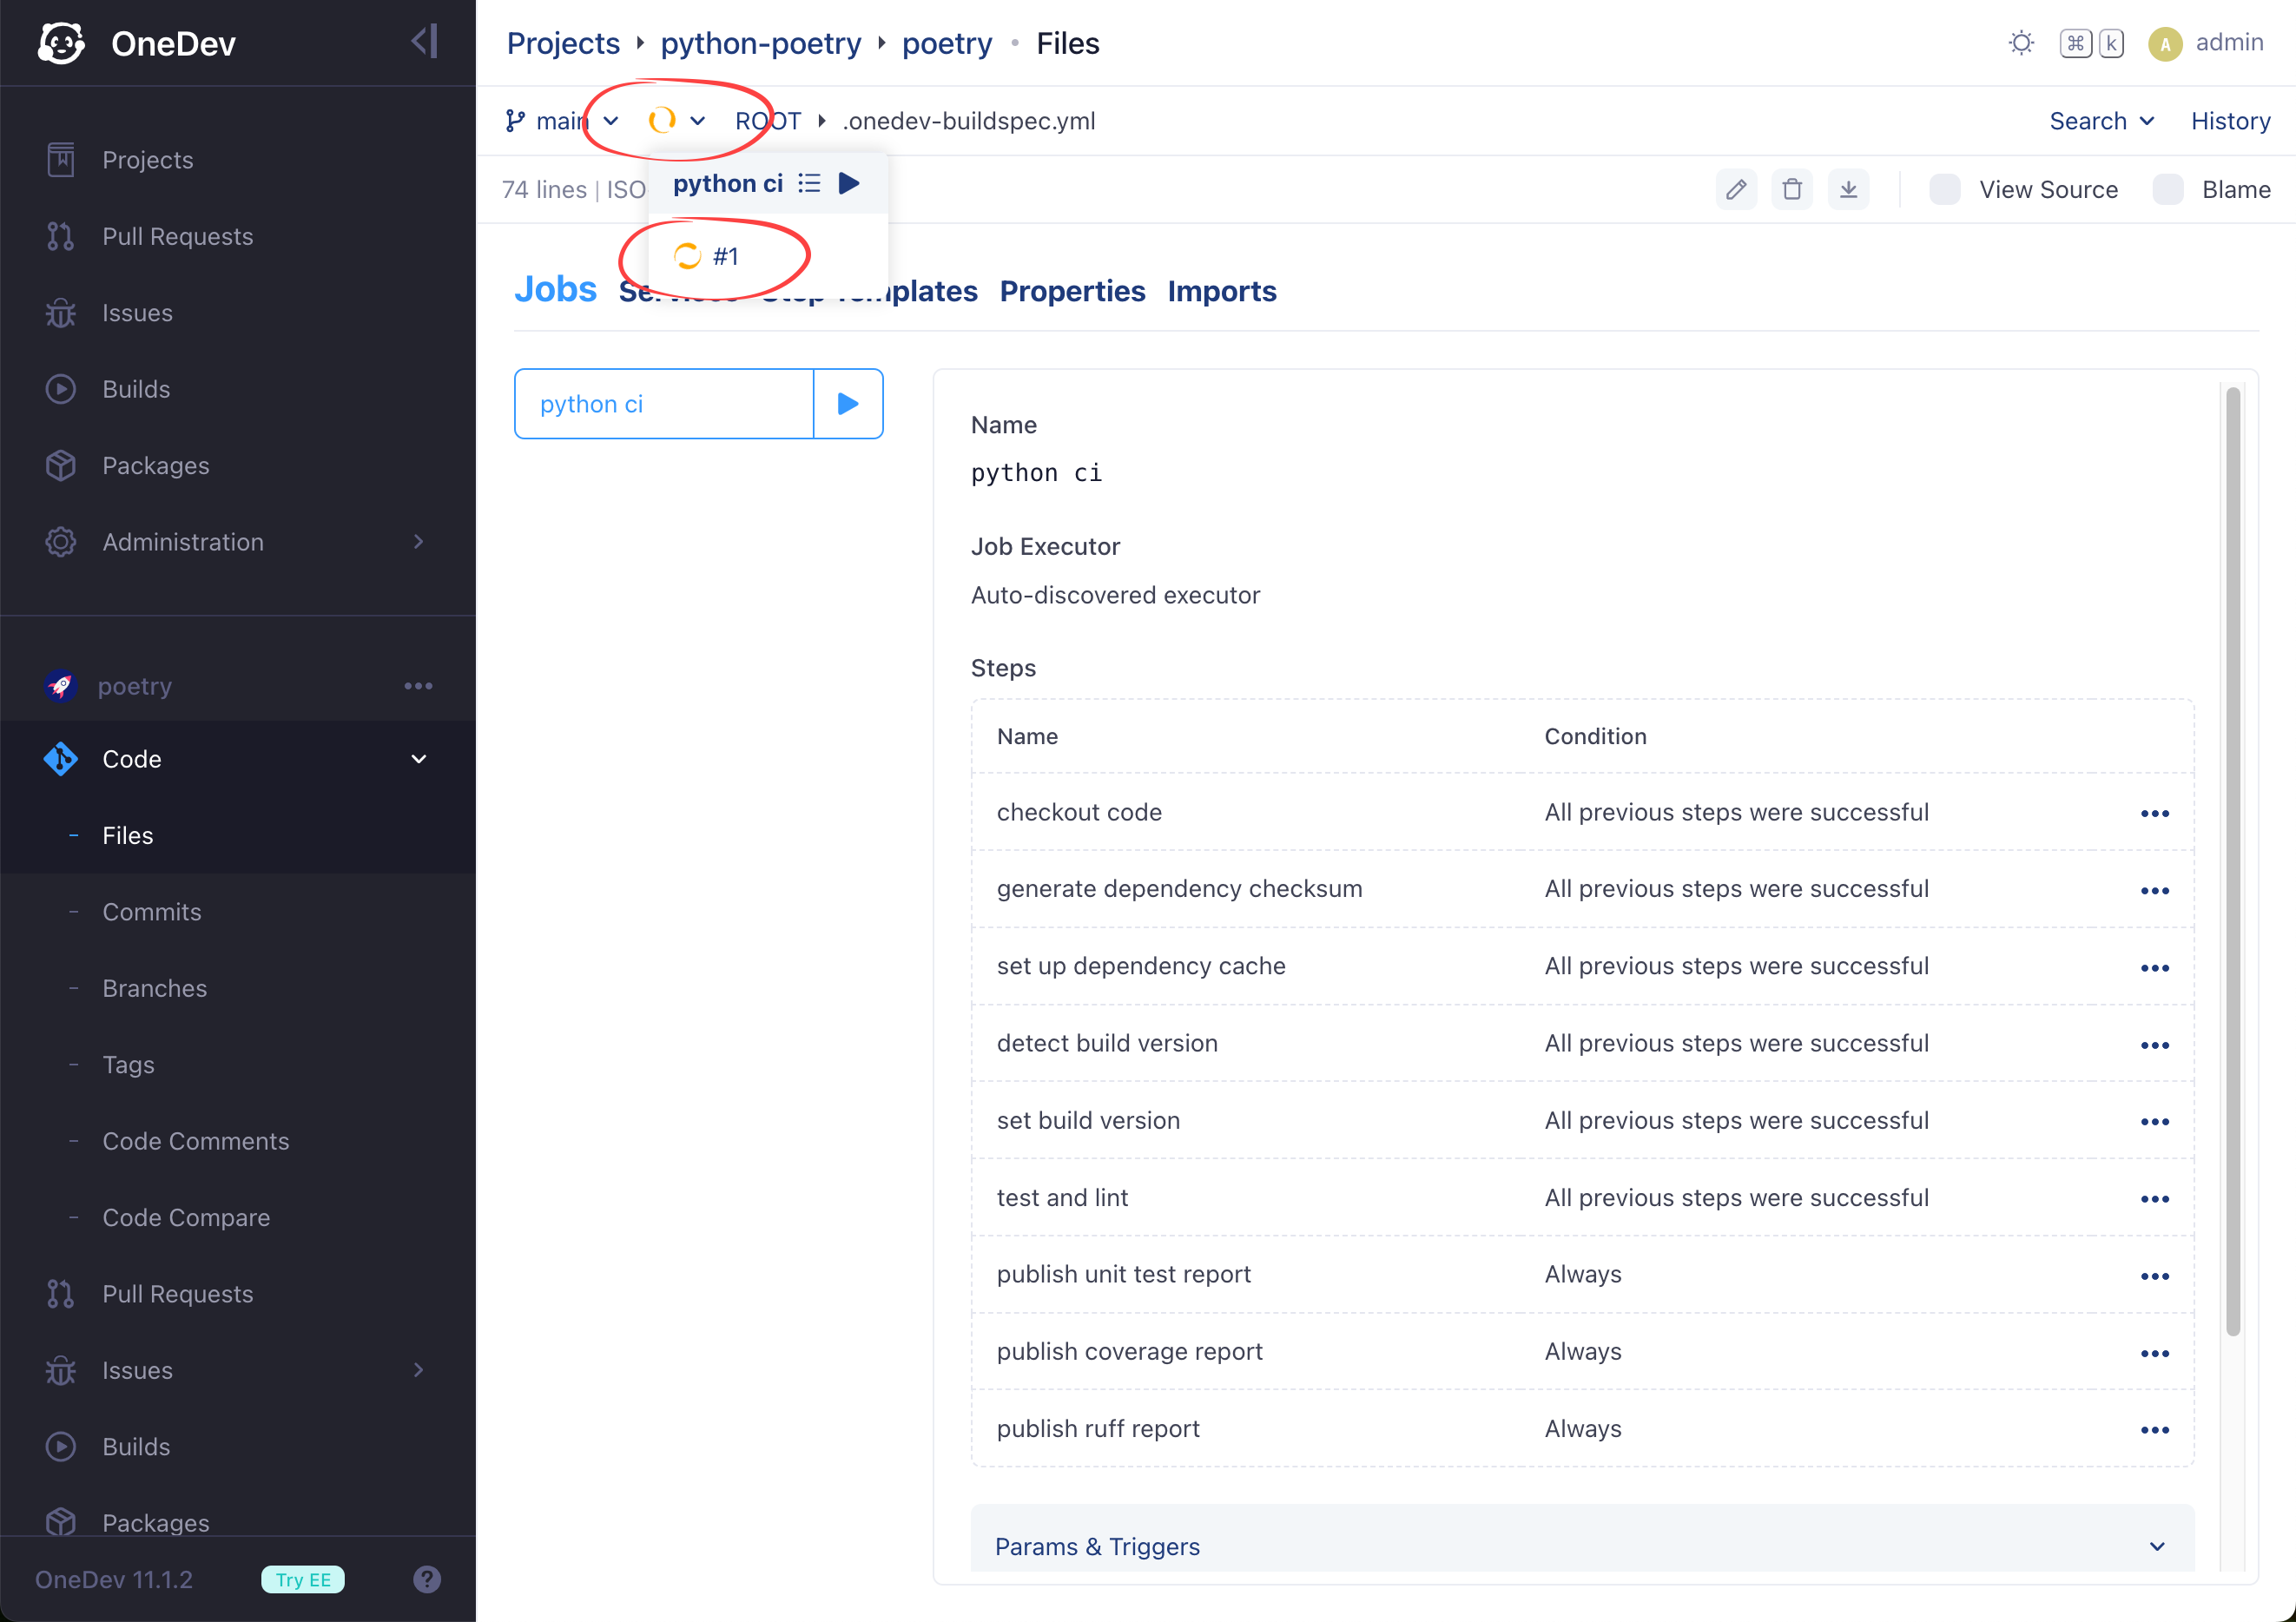Open the History link
The width and height of the screenshot is (2296, 1622).
click(x=2230, y=121)
